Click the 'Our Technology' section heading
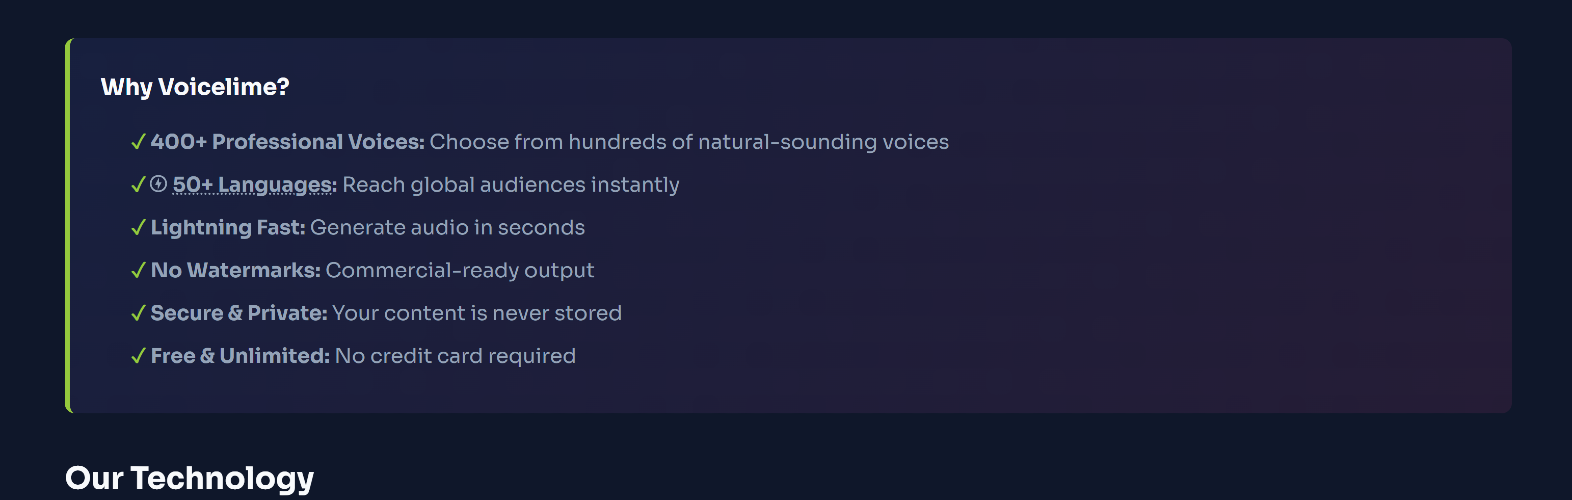This screenshot has height=500, width=1572. (x=189, y=478)
